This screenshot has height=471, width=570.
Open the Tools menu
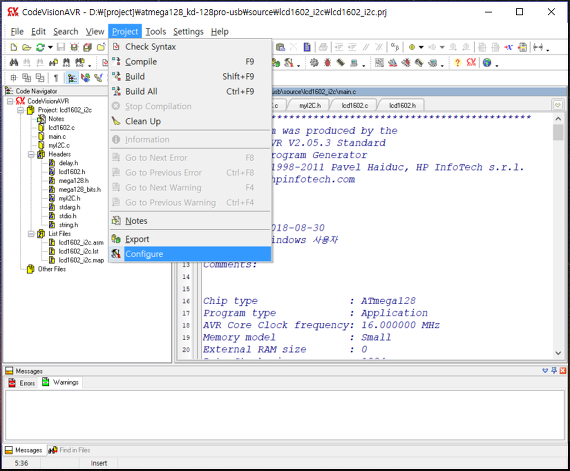(156, 32)
